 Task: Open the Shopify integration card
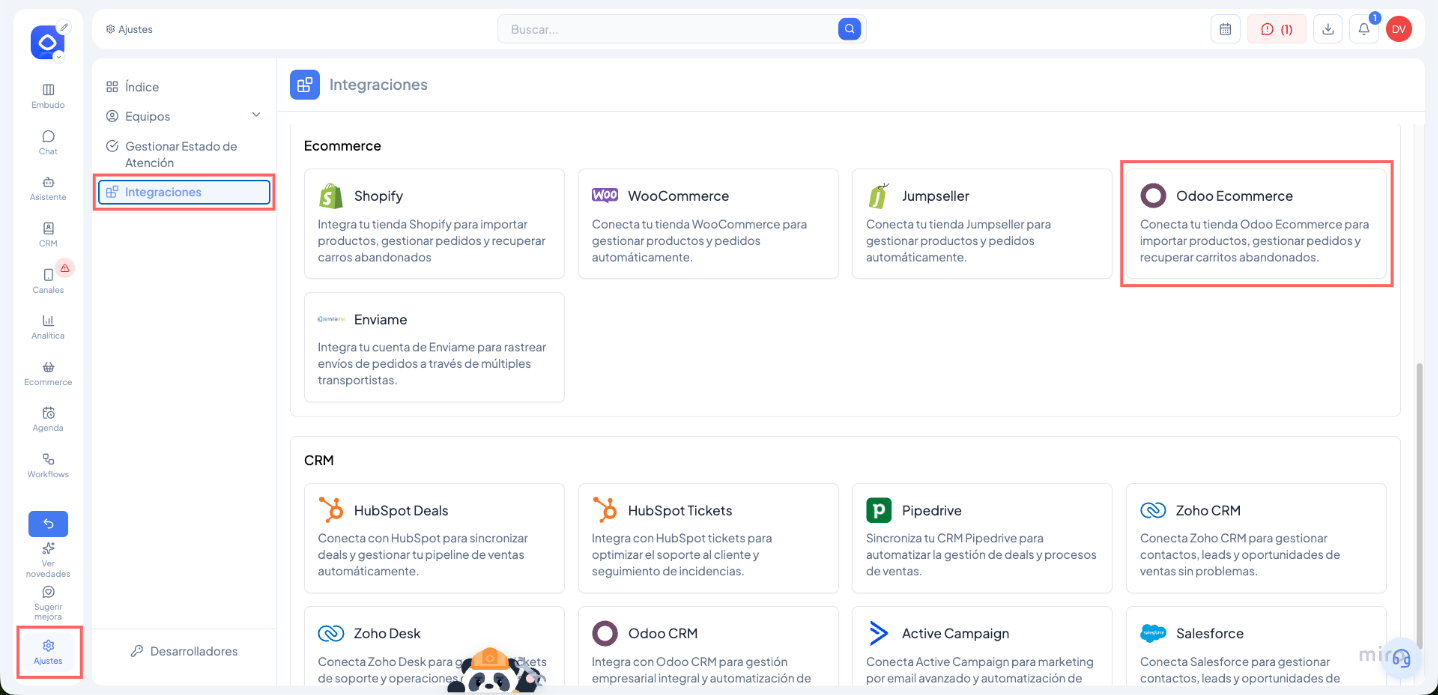(x=434, y=223)
